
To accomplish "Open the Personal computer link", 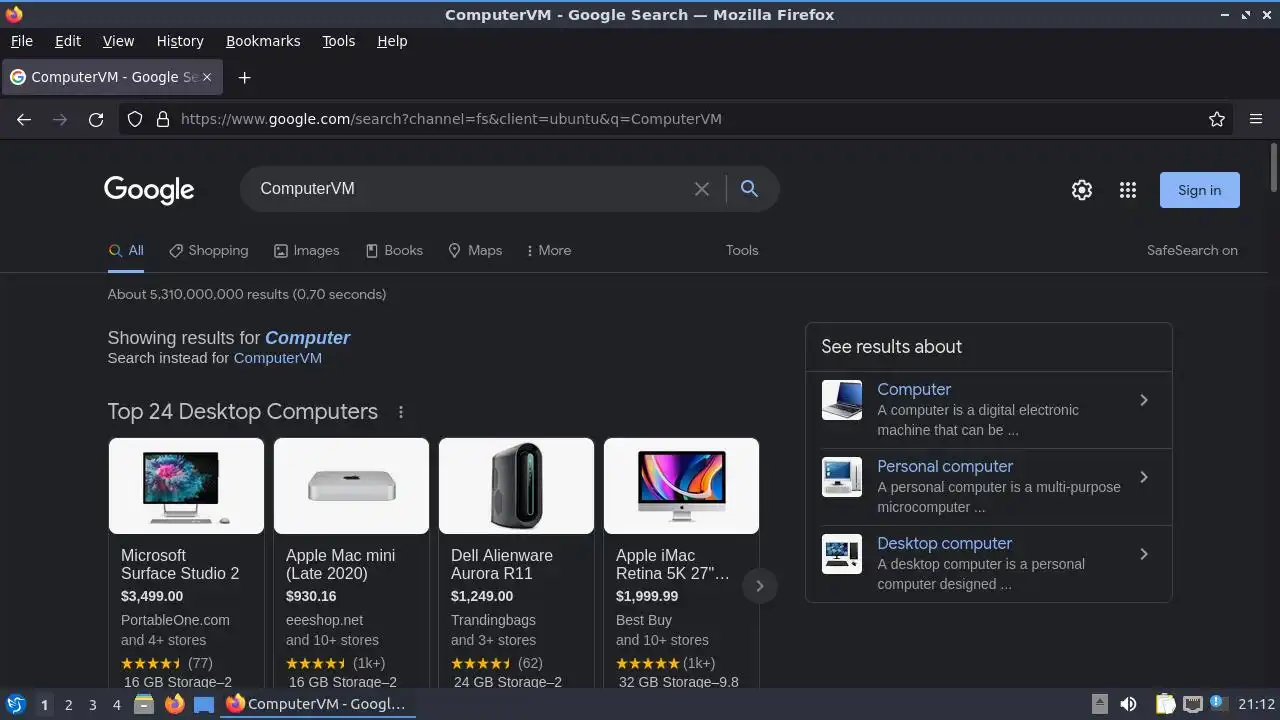I will tap(945, 467).
